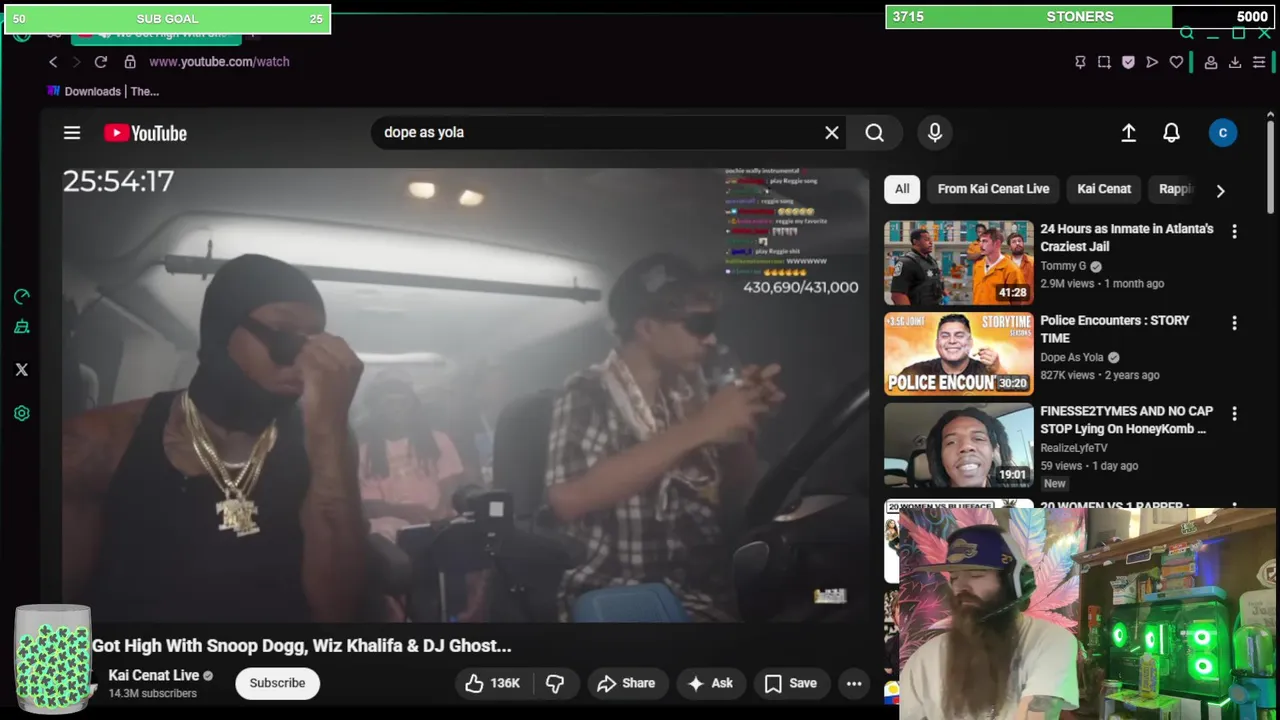Subscribe to Kai Cenat Live

tap(277, 683)
